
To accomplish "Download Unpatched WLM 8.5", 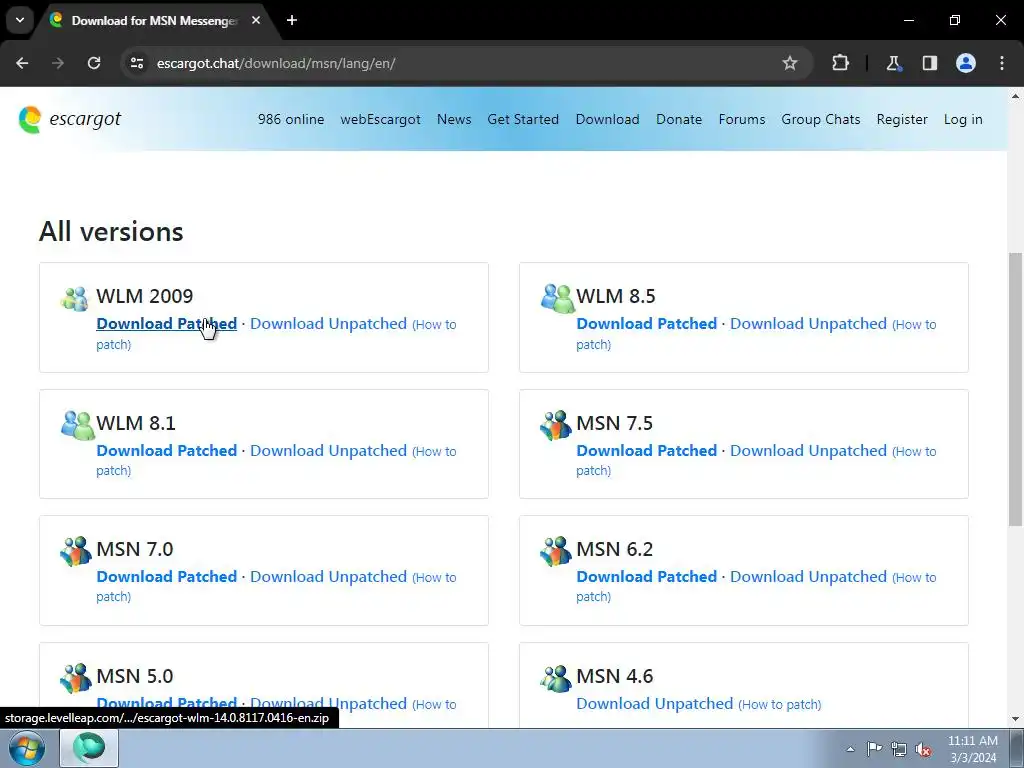I will pyautogui.click(x=808, y=324).
